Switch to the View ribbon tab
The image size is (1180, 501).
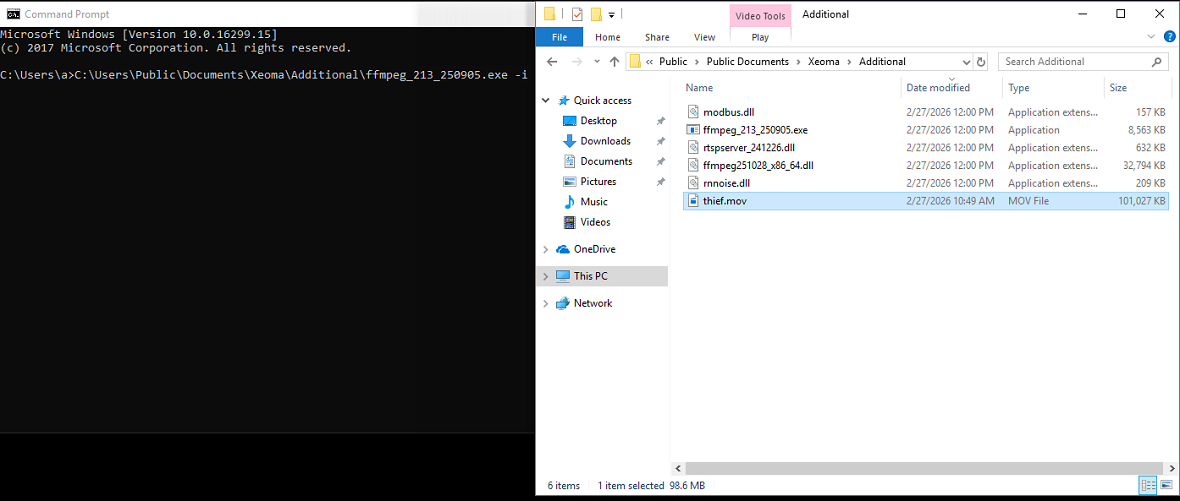[x=704, y=37]
